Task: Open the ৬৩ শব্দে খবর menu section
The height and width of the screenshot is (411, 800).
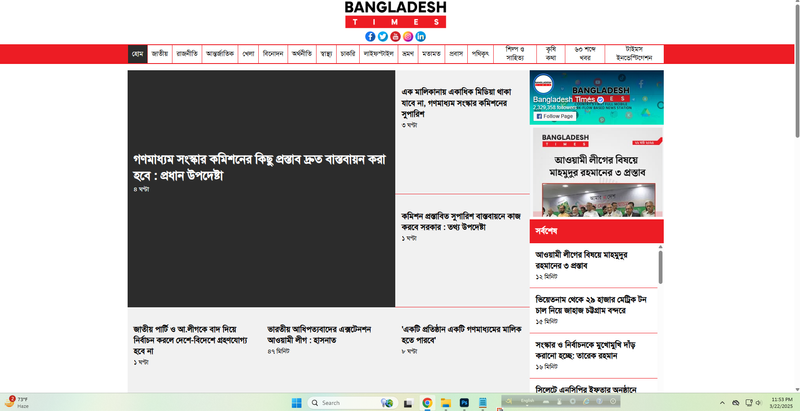Action: click(585, 54)
